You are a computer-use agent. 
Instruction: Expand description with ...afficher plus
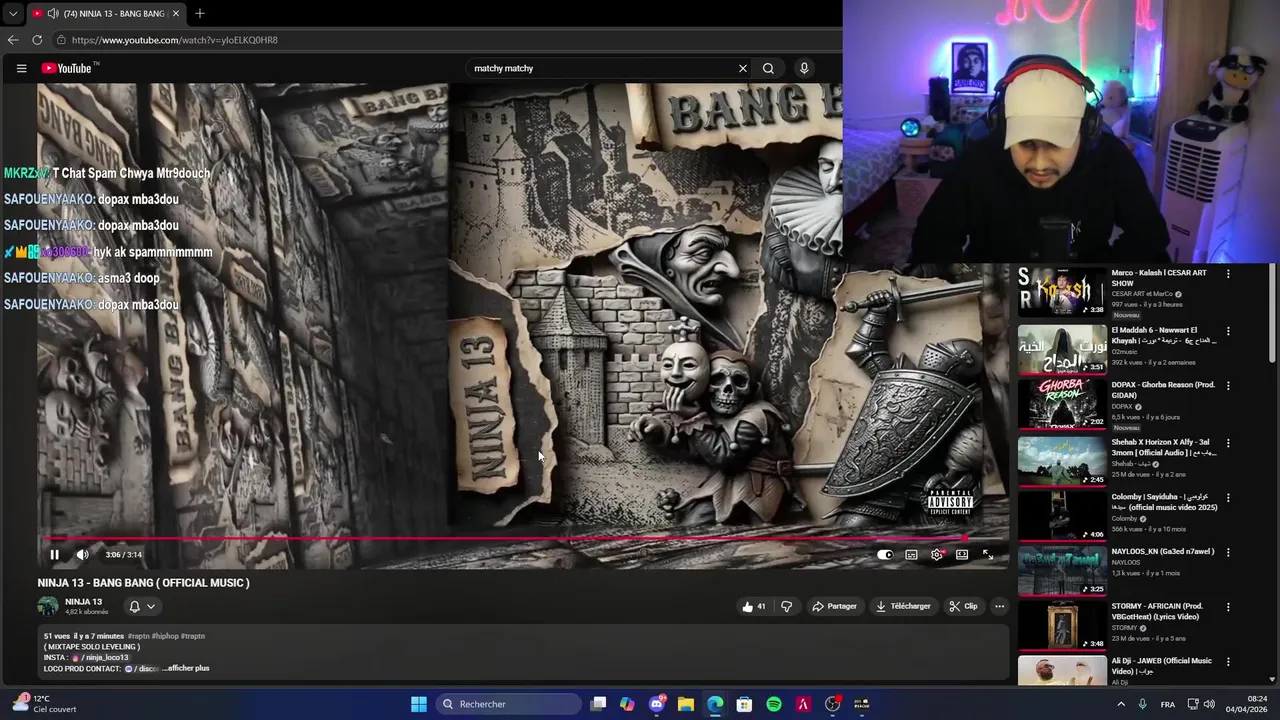[x=186, y=668]
